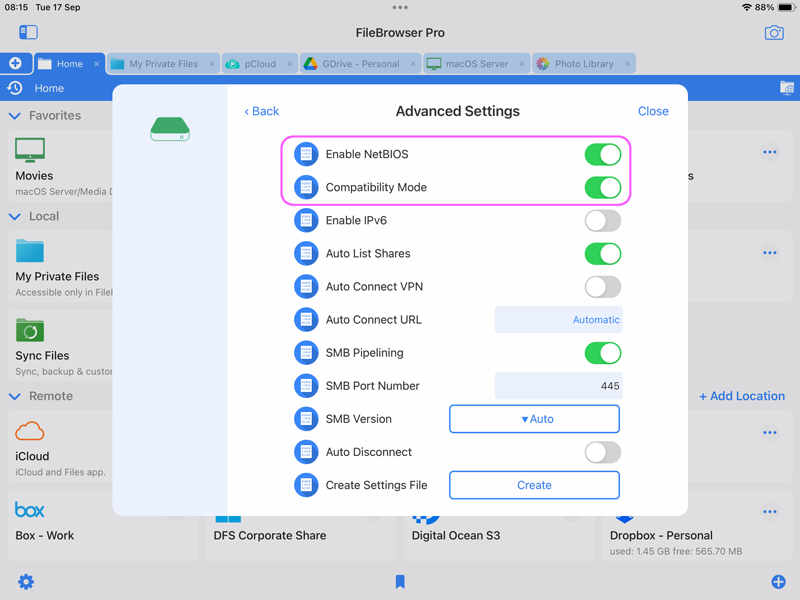This screenshot has height=600, width=800.
Task: Click the Auto Connect URL row icon
Action: point(306,320)
